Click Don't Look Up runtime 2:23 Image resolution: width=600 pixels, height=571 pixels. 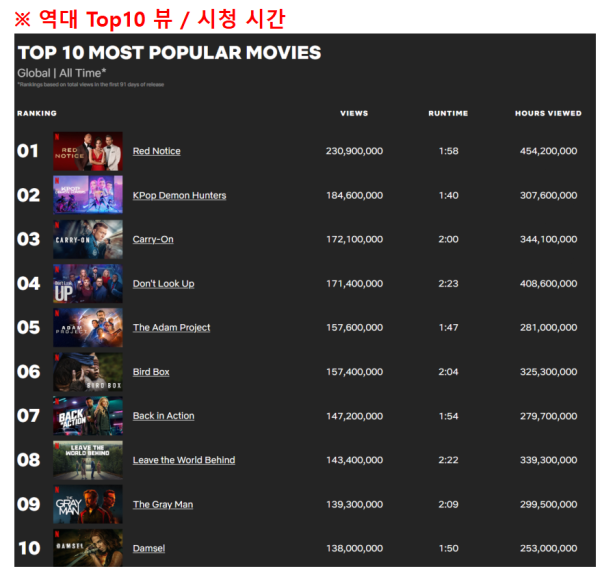click(x=448, y=284)
